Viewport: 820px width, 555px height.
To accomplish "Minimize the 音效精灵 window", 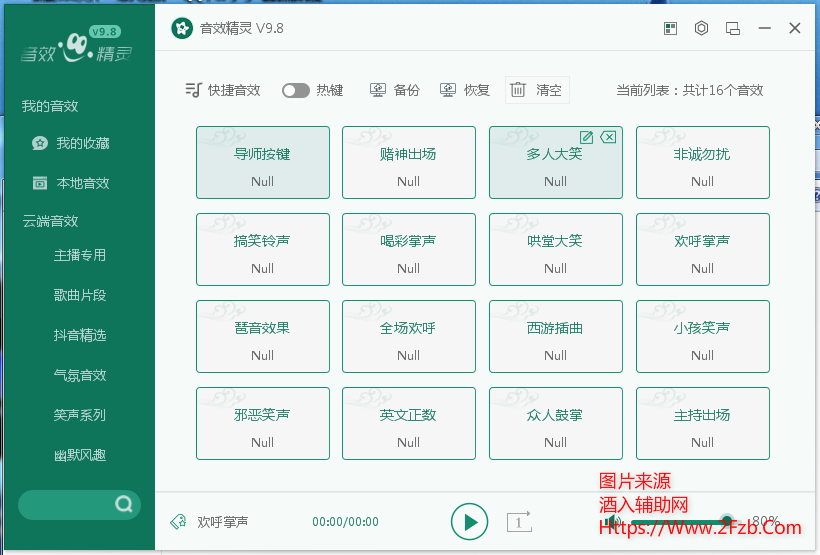I will [x=765, y=28].
